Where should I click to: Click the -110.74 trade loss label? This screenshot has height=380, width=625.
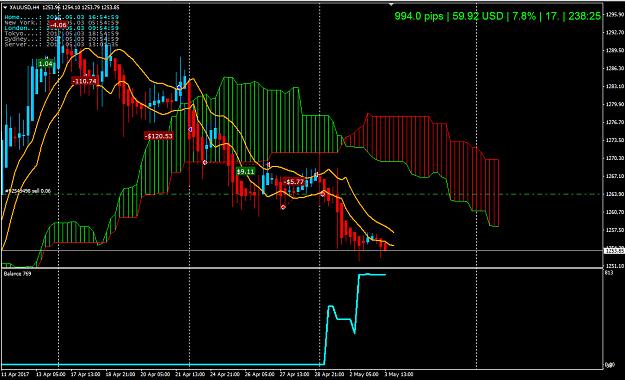tap(85, 81)
